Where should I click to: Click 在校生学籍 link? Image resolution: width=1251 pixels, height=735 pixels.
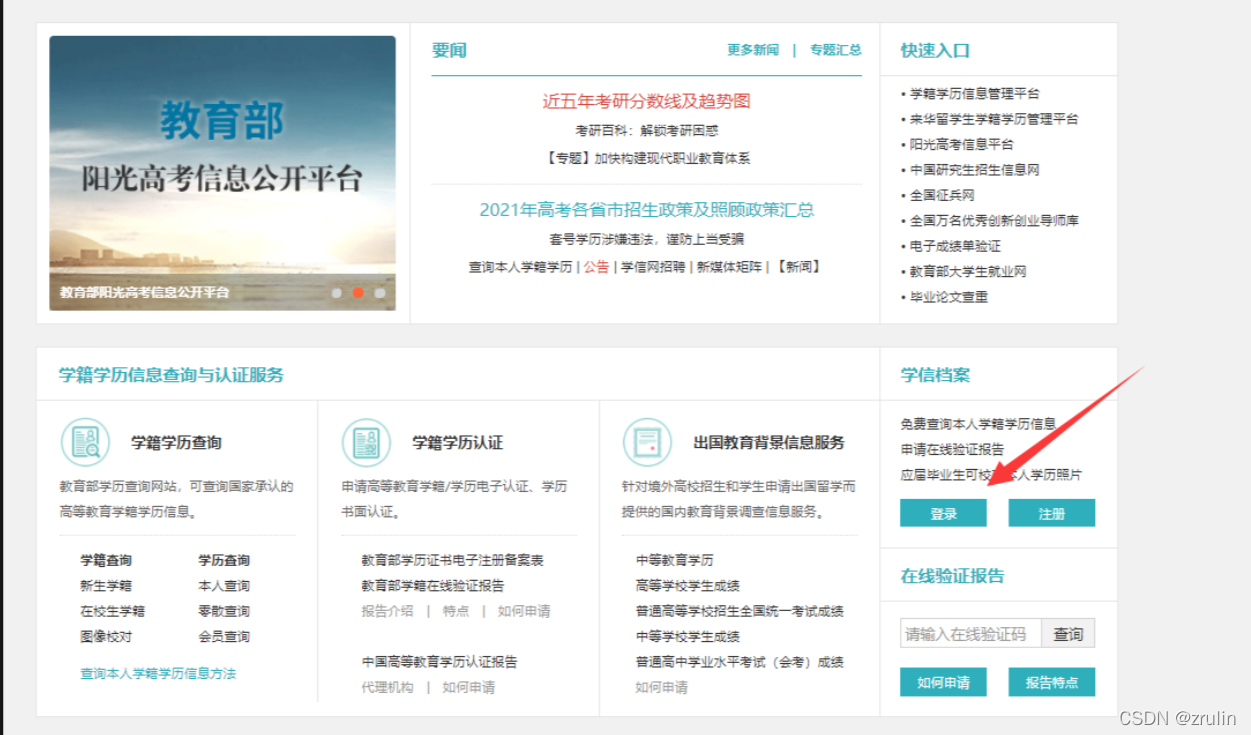(113, 611)
